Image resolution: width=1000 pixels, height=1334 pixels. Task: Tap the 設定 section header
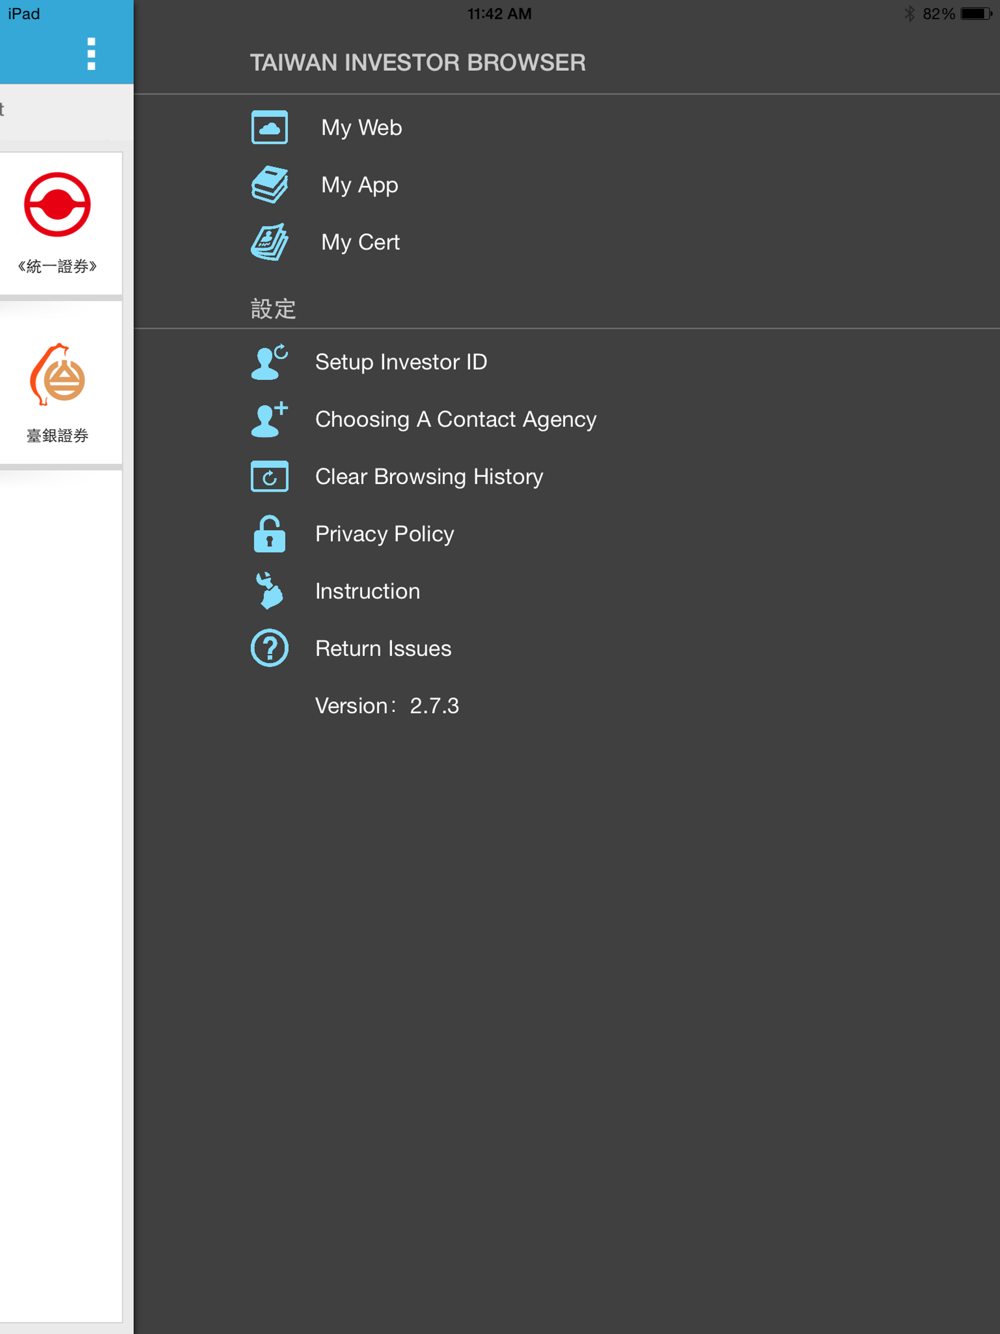tap(273, 309)
